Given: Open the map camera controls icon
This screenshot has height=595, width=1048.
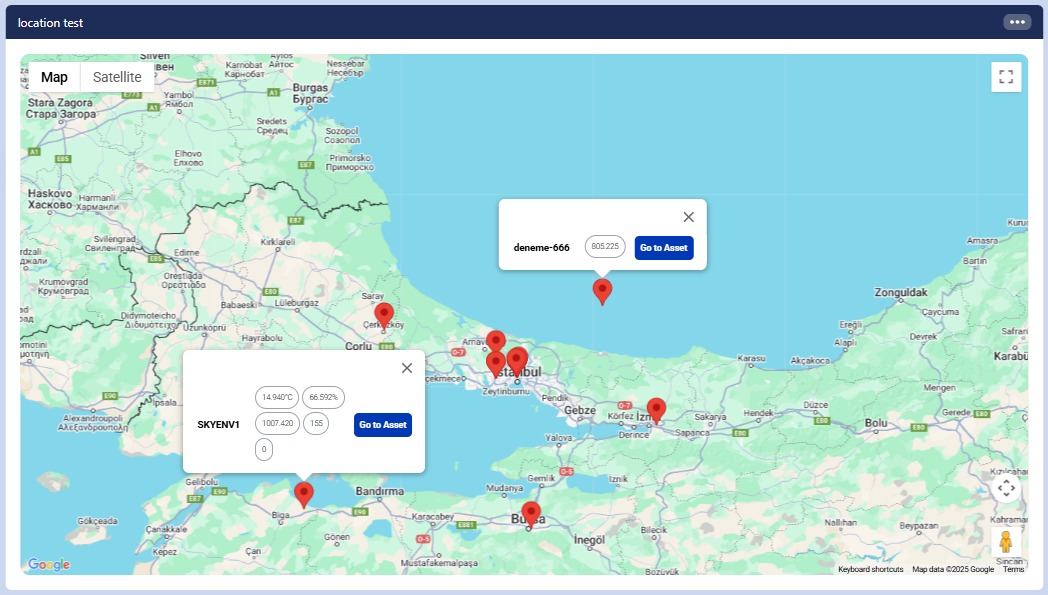Looking at the screenshot, I should pos(1006,488).
